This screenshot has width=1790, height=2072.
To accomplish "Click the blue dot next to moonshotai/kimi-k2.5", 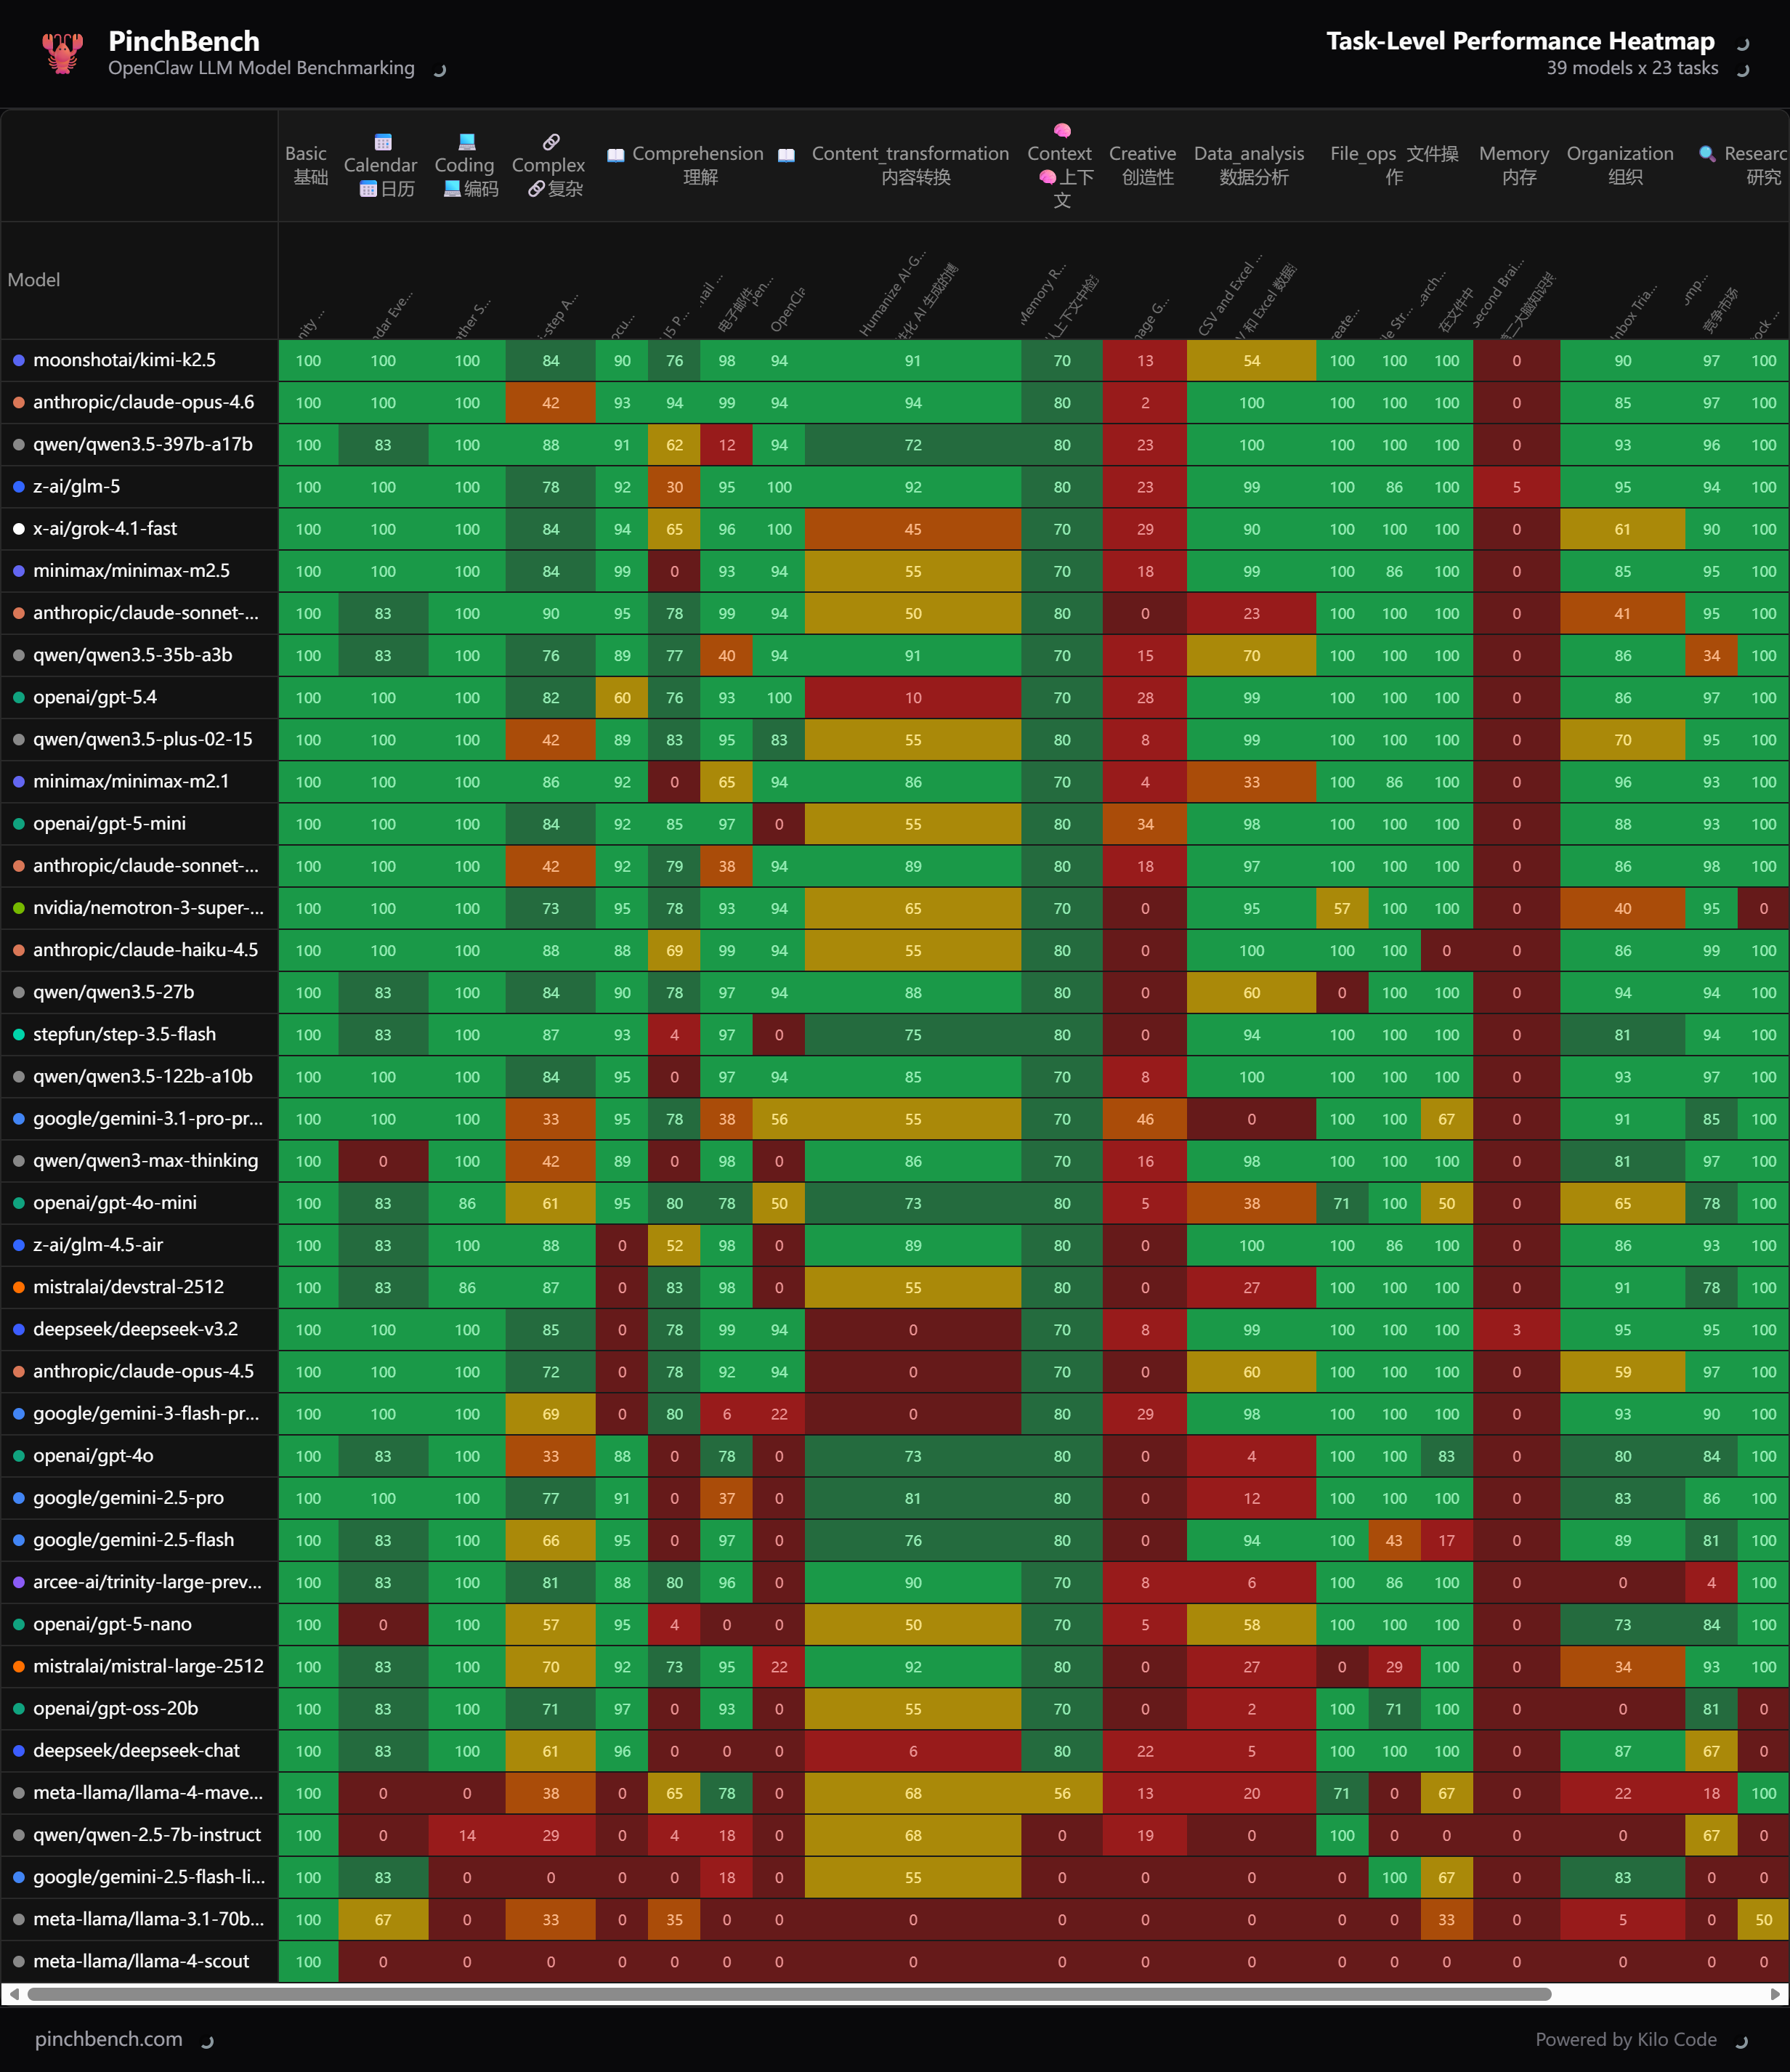I will (x=18, y=360).
